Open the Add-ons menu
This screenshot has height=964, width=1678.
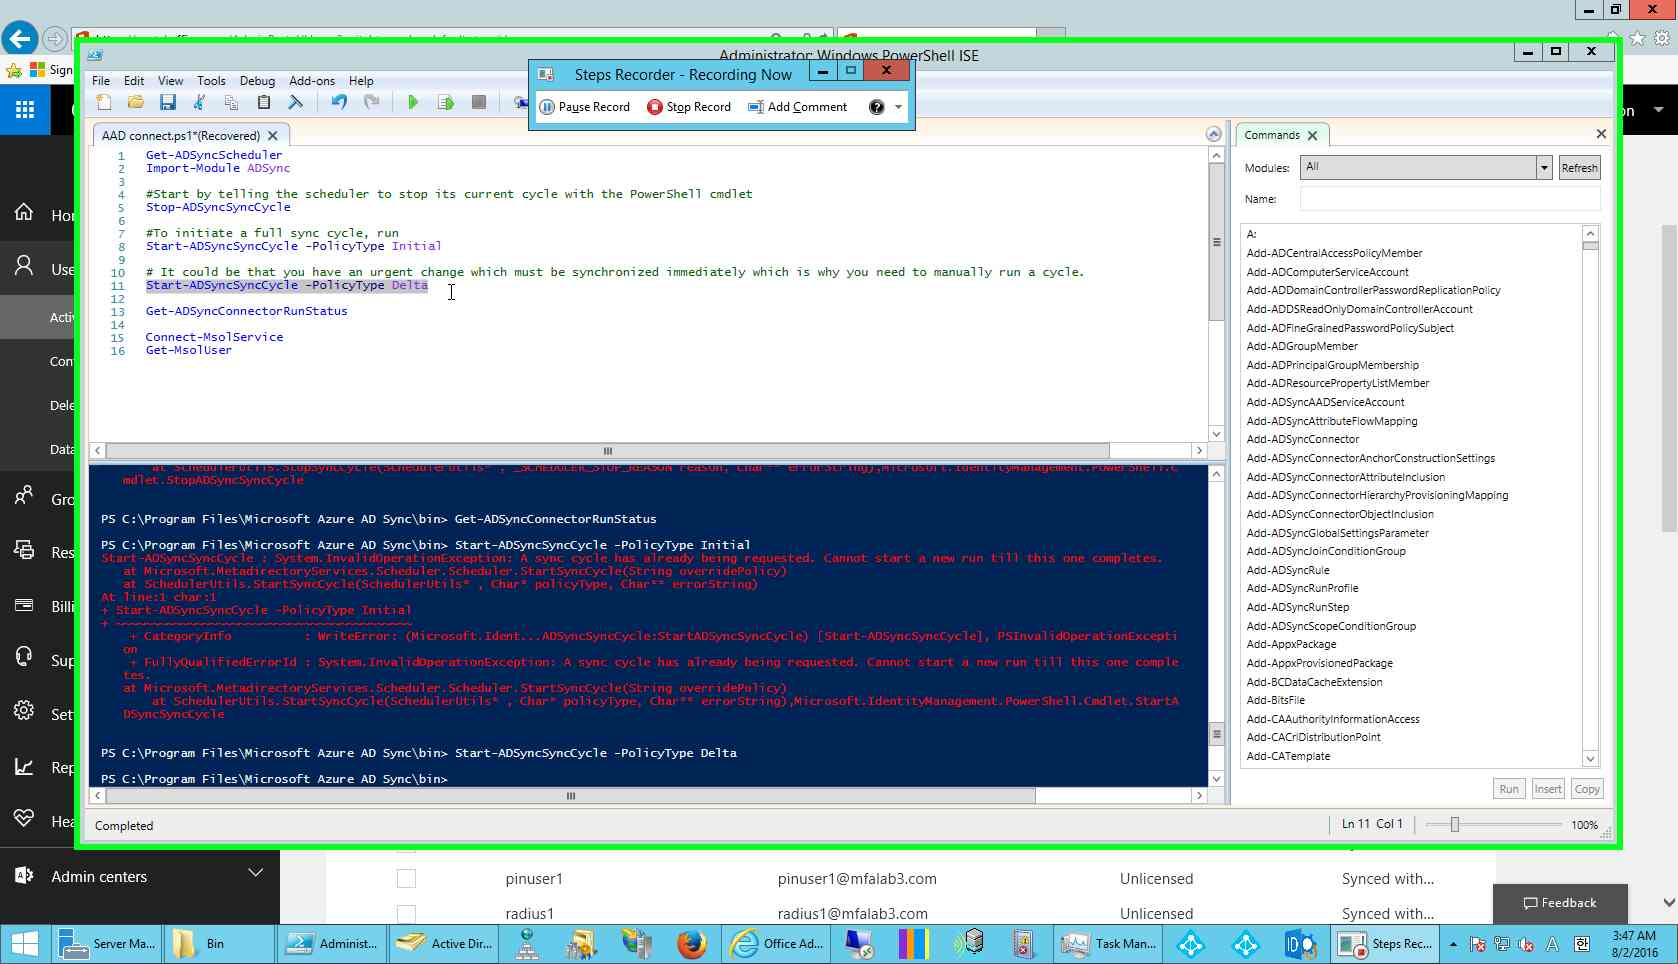[312, 81]
